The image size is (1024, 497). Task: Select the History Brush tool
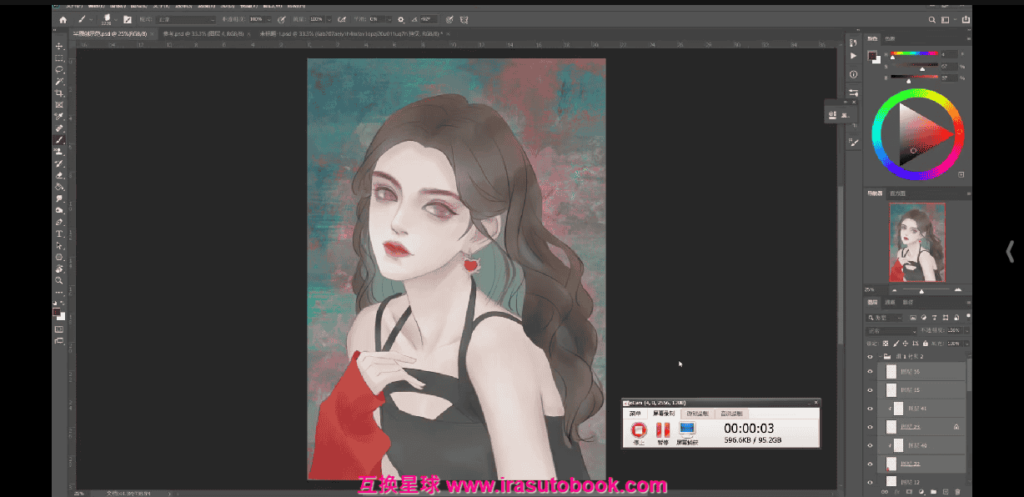(x=59, y=163)
